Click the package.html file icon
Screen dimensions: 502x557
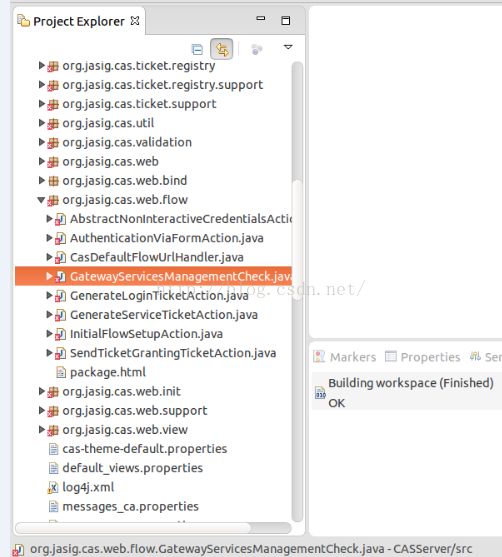[x=61, y=372]
